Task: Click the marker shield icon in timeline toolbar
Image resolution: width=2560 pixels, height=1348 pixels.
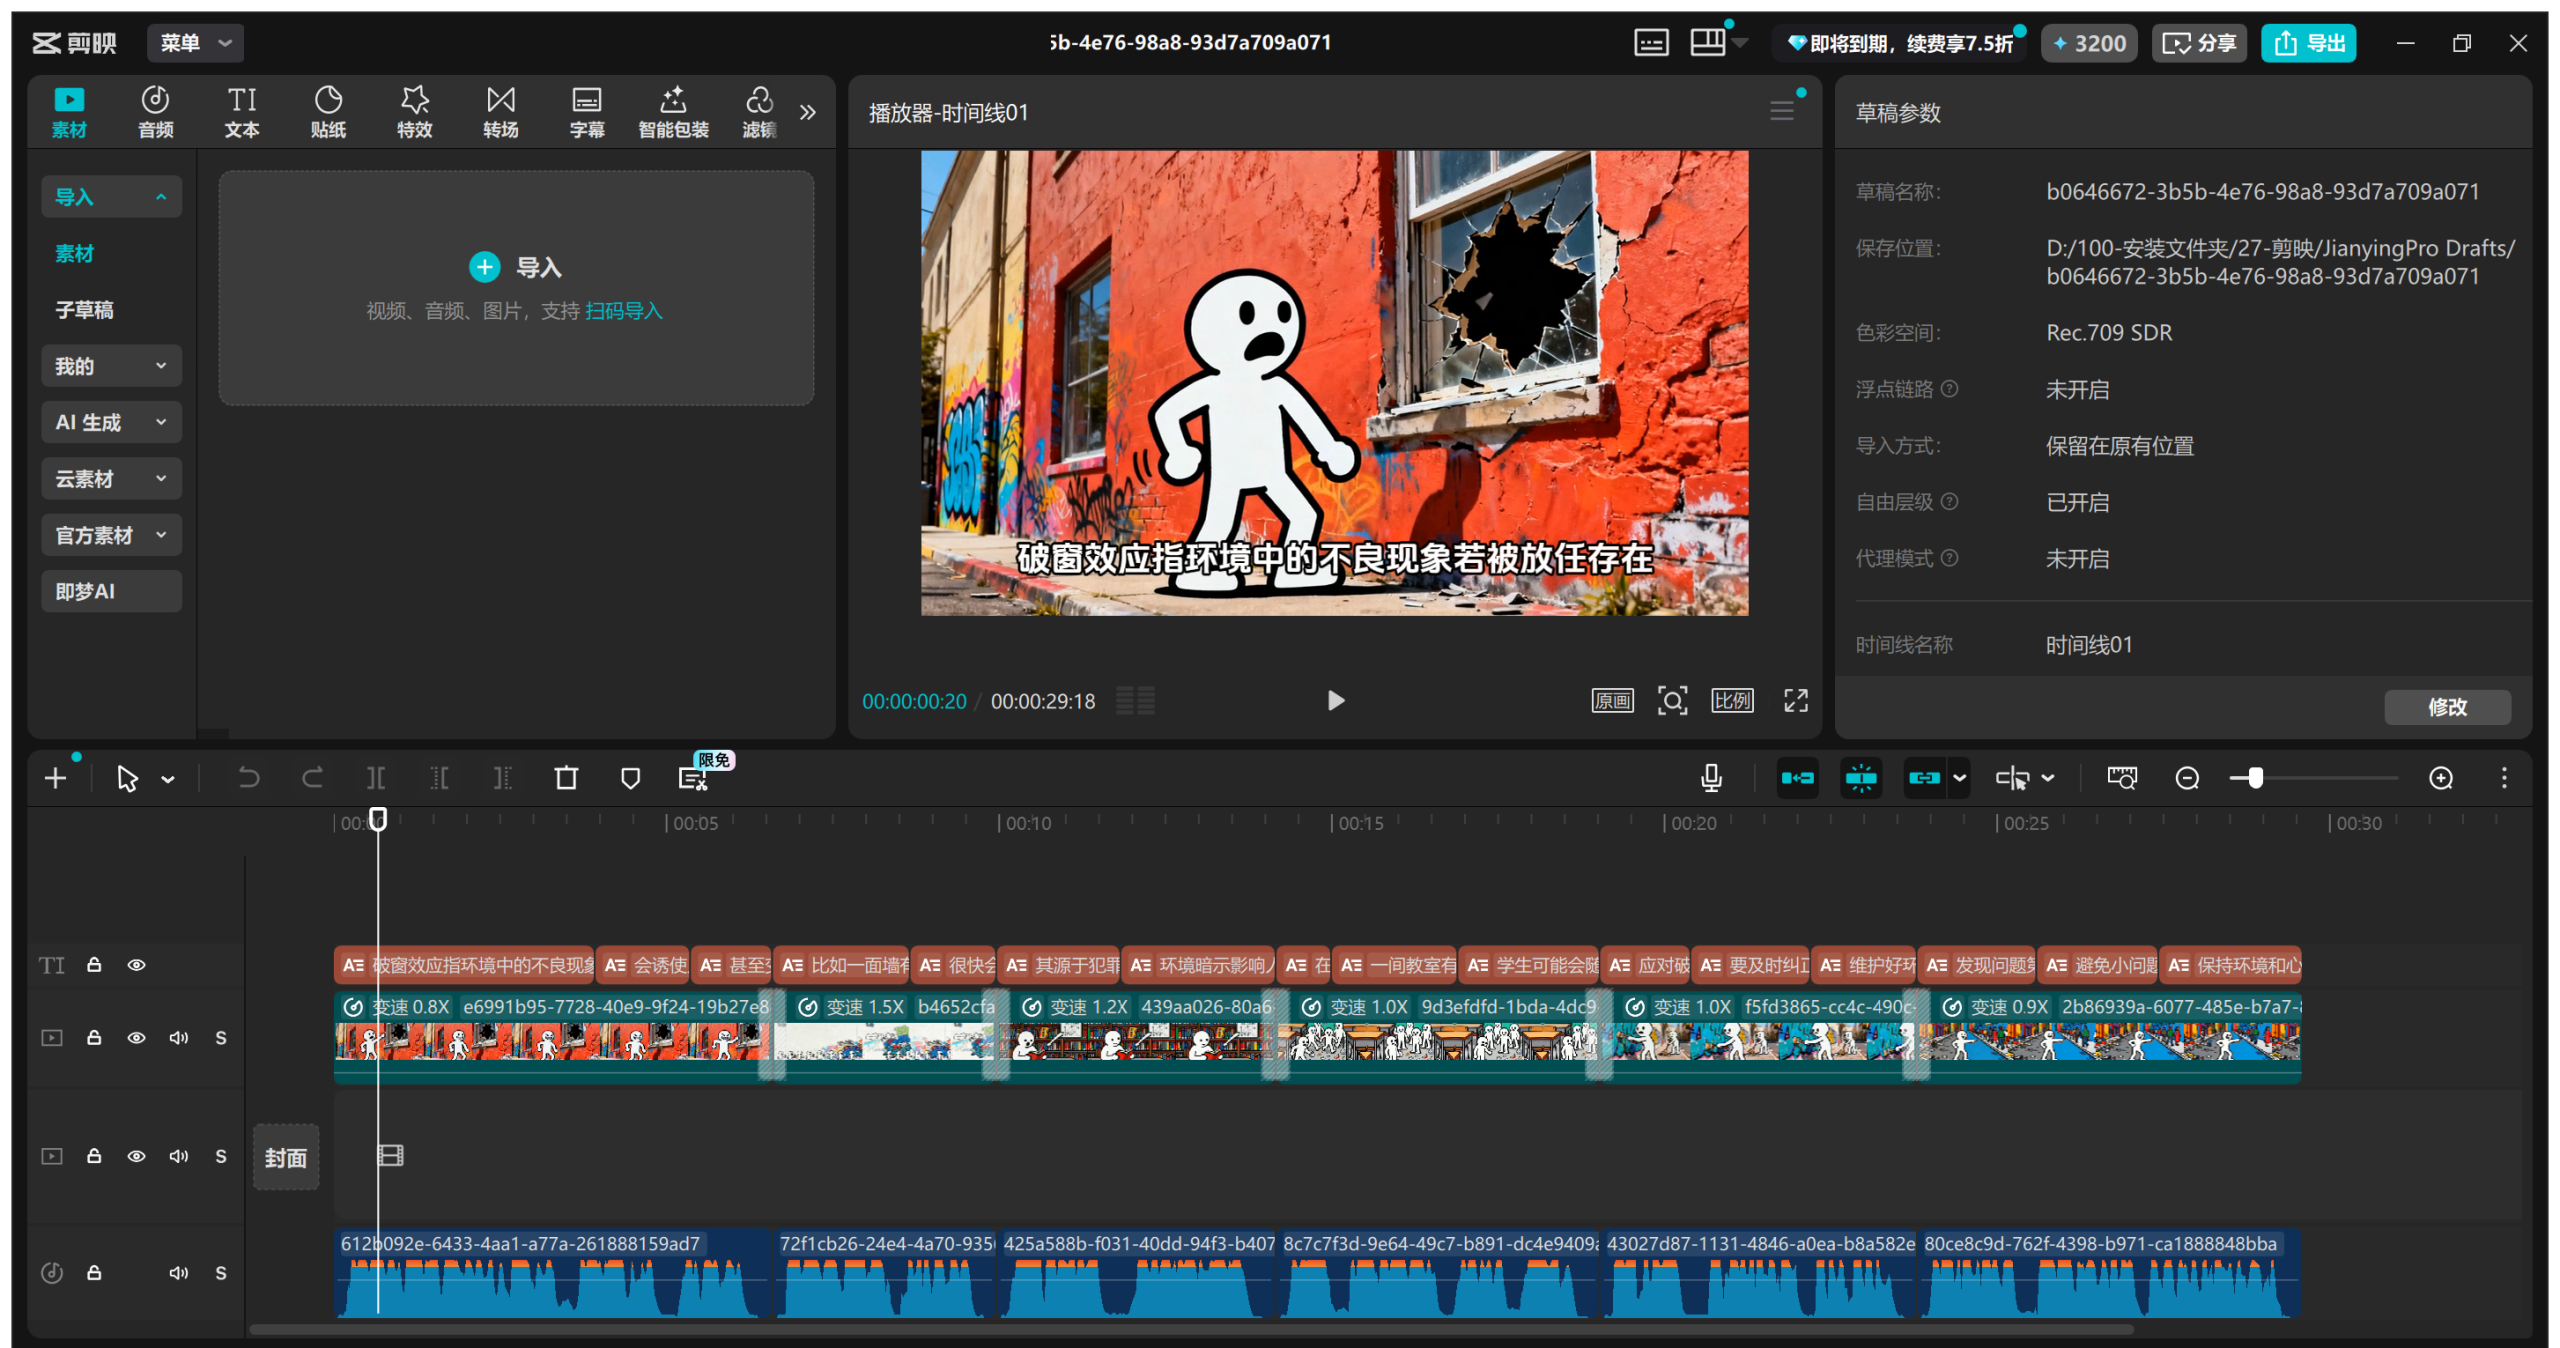Action: pos(630,778)
